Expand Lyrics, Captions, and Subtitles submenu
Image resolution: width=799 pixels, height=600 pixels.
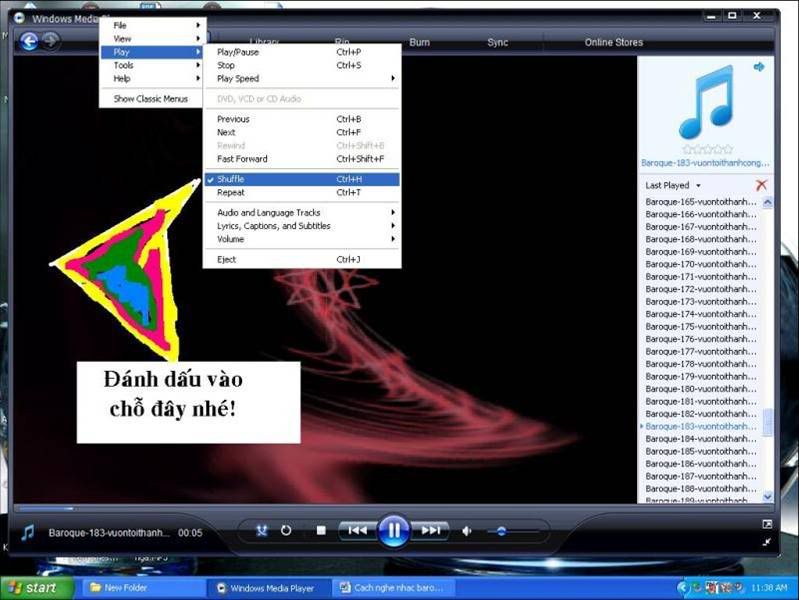pos(302,226)
